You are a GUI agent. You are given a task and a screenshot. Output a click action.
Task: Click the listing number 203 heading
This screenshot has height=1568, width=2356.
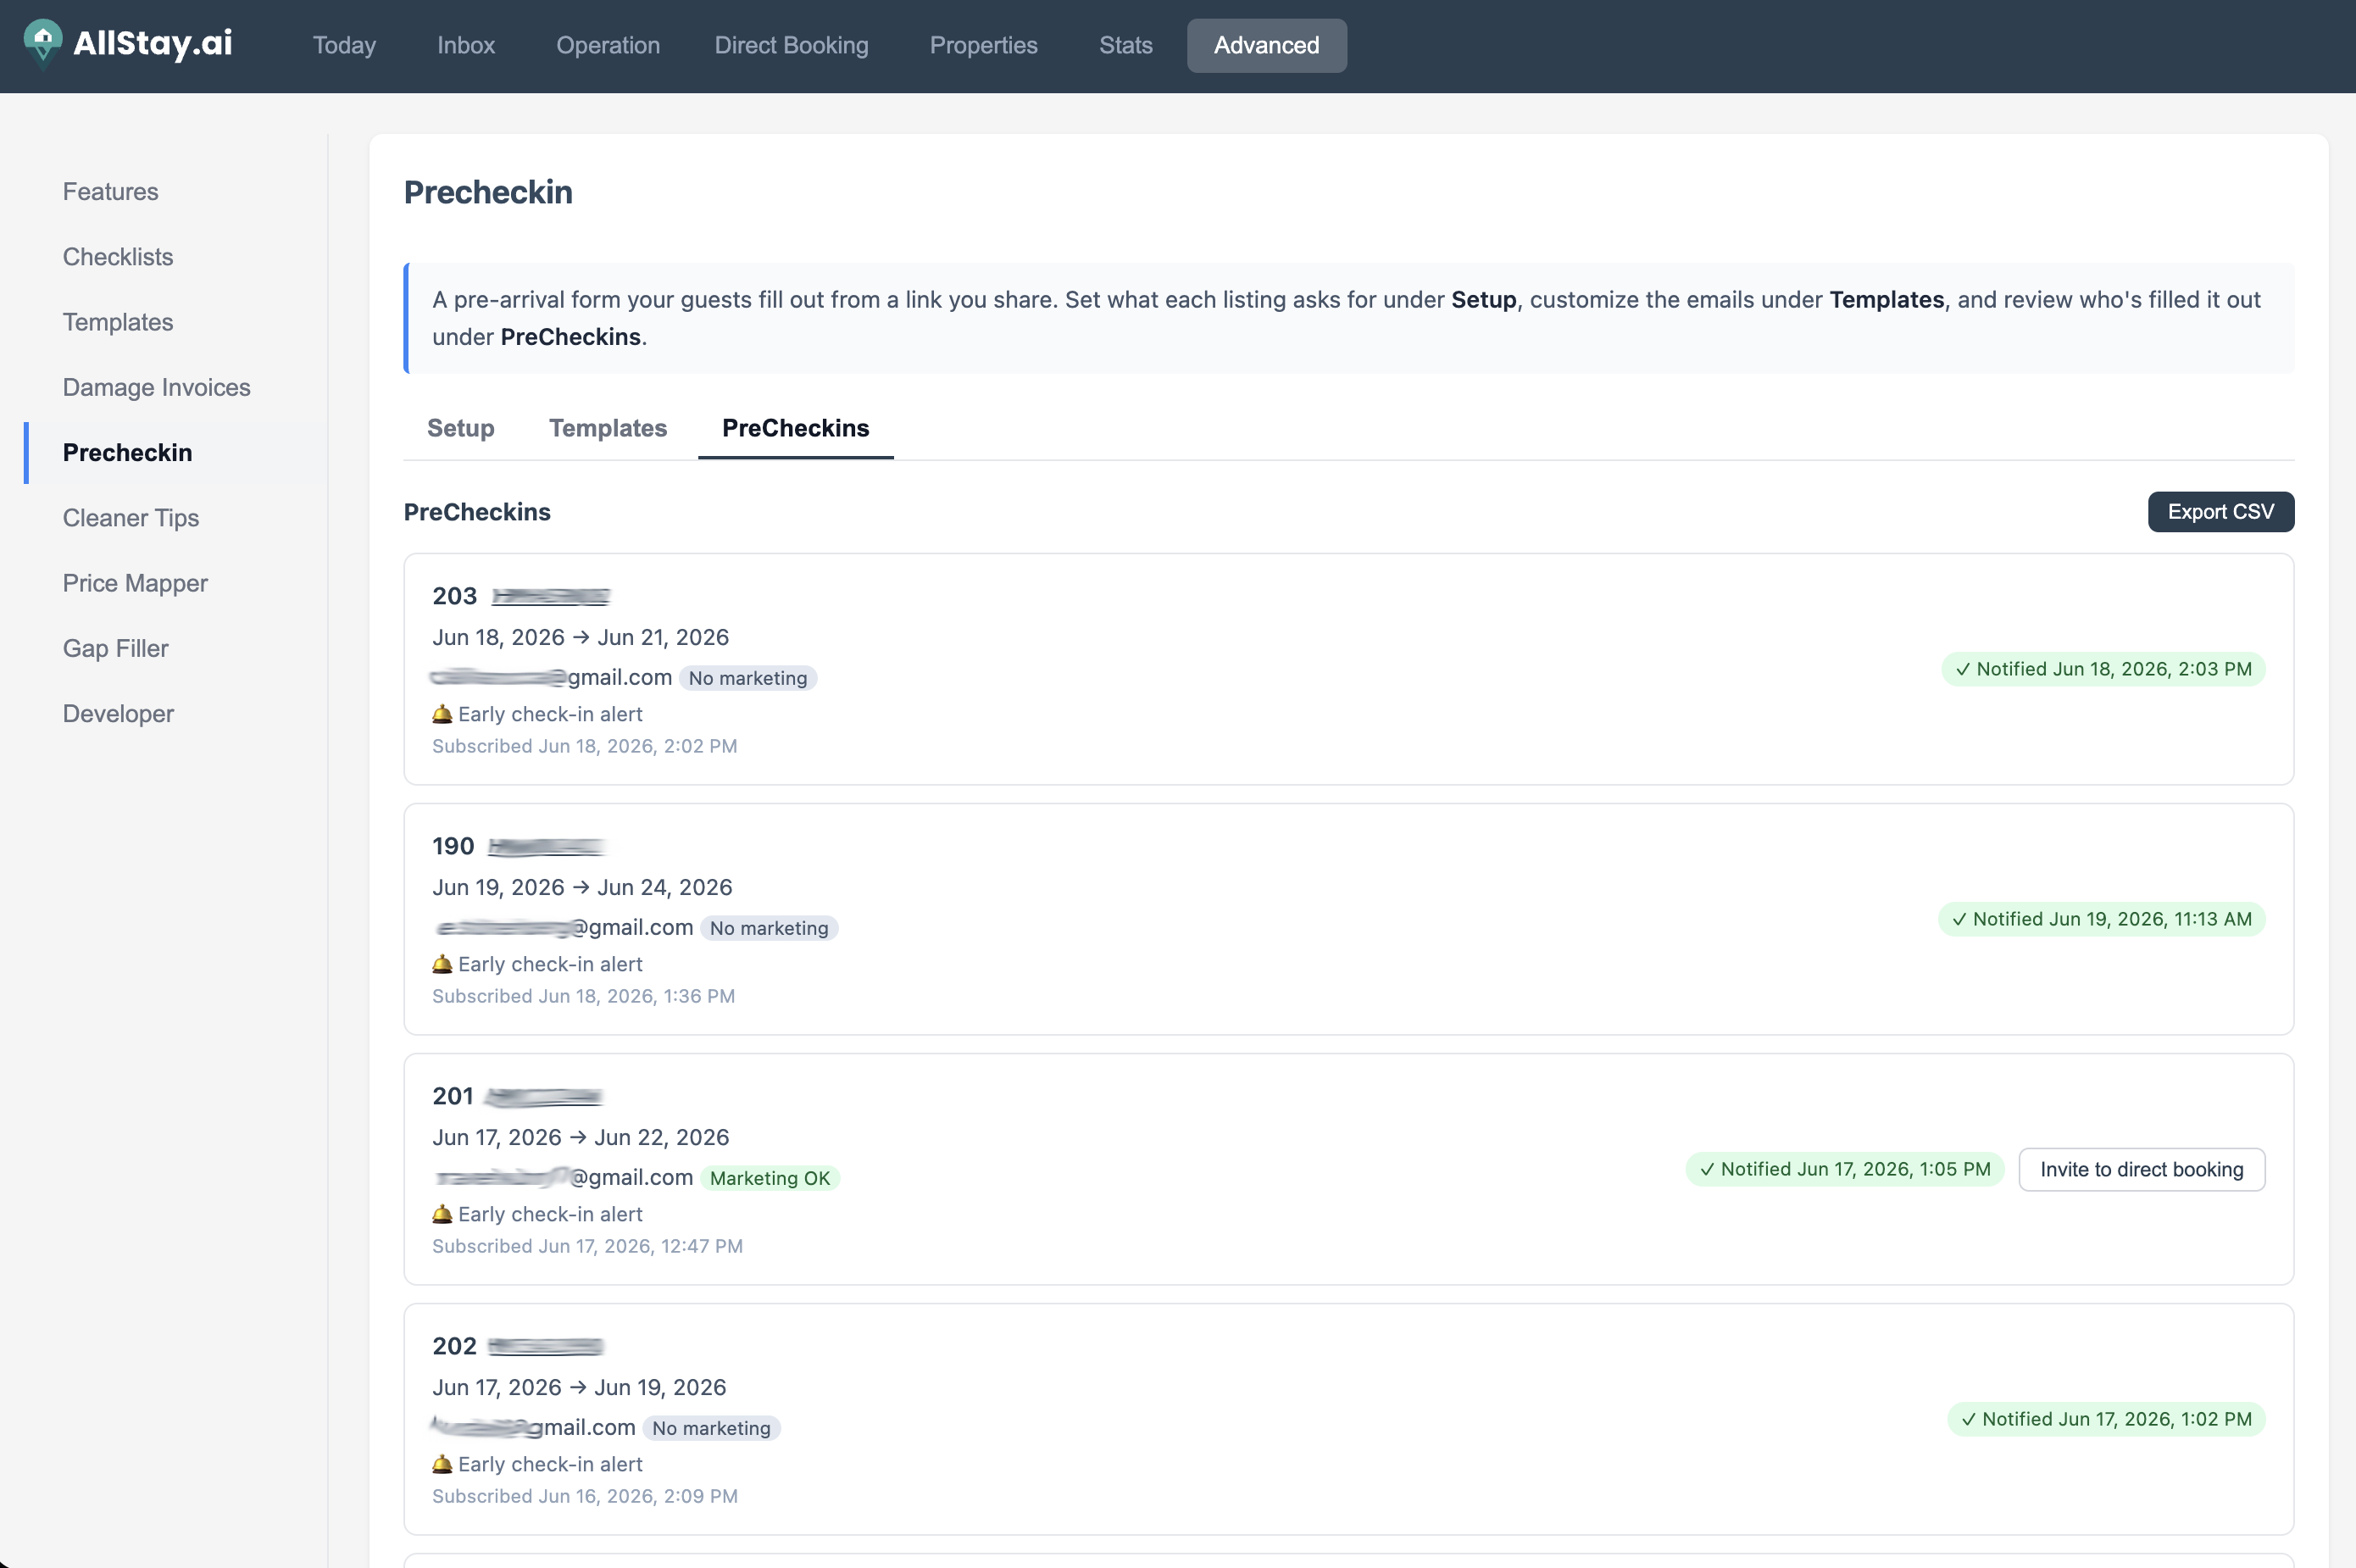[454, 596]
